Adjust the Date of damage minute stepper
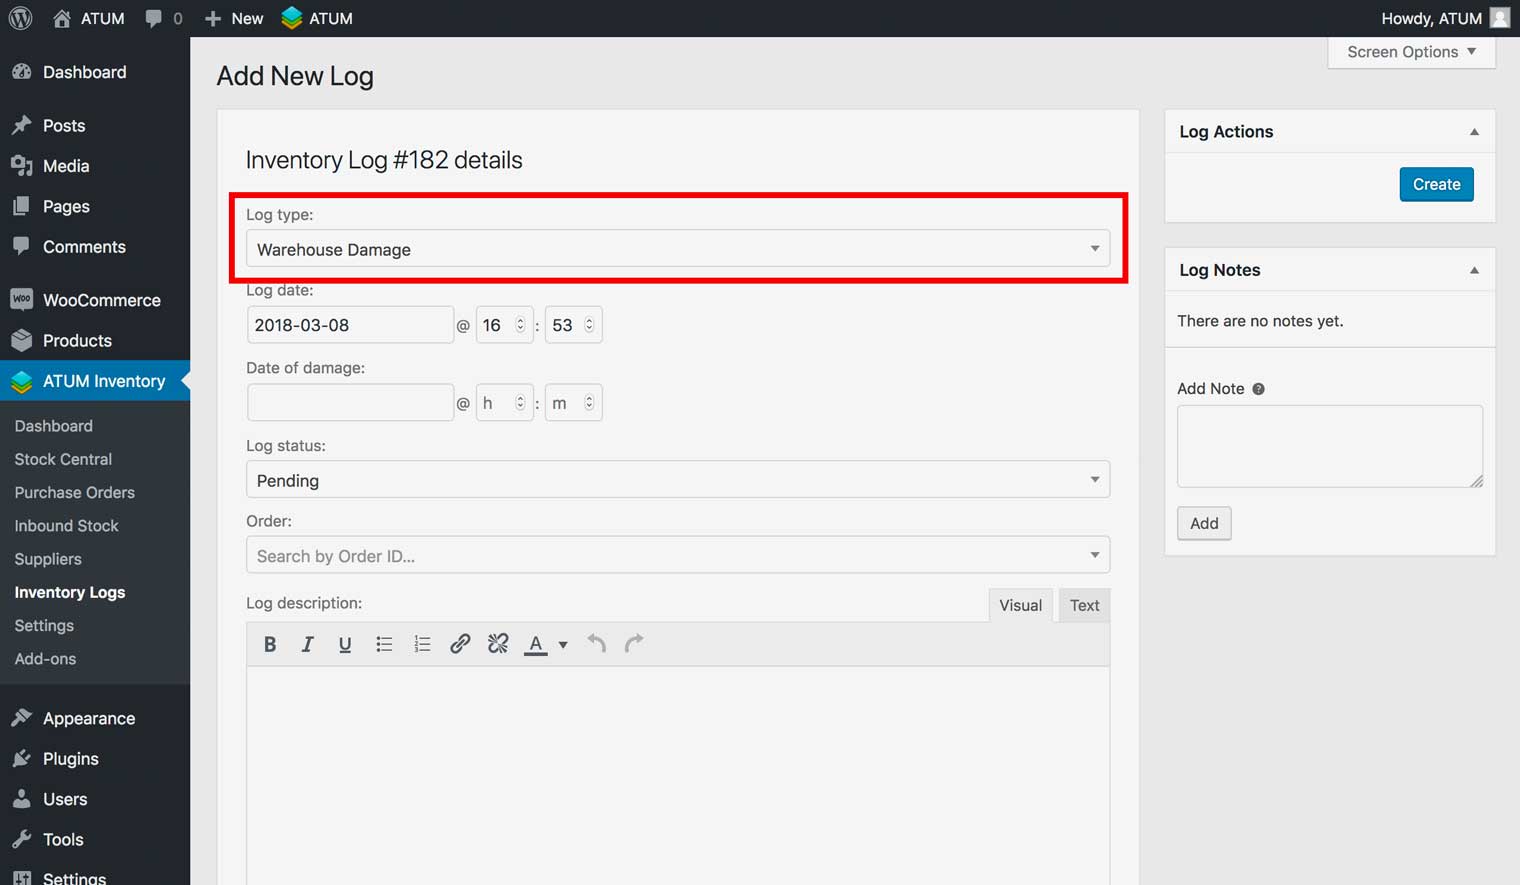 [589, 402]
